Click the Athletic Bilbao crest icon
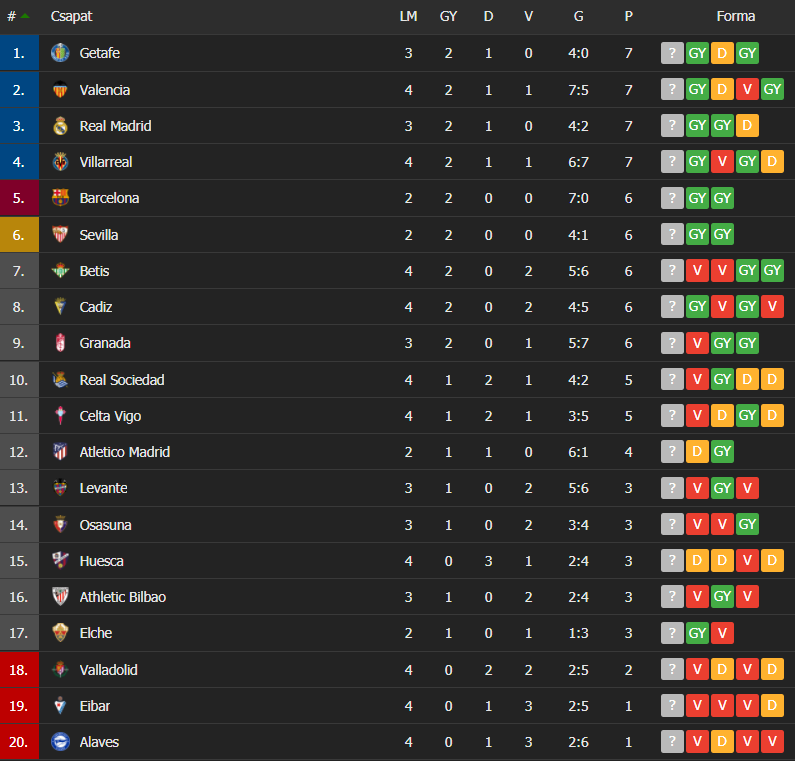The height and width of the screenshot is (761, 795). 60,597
